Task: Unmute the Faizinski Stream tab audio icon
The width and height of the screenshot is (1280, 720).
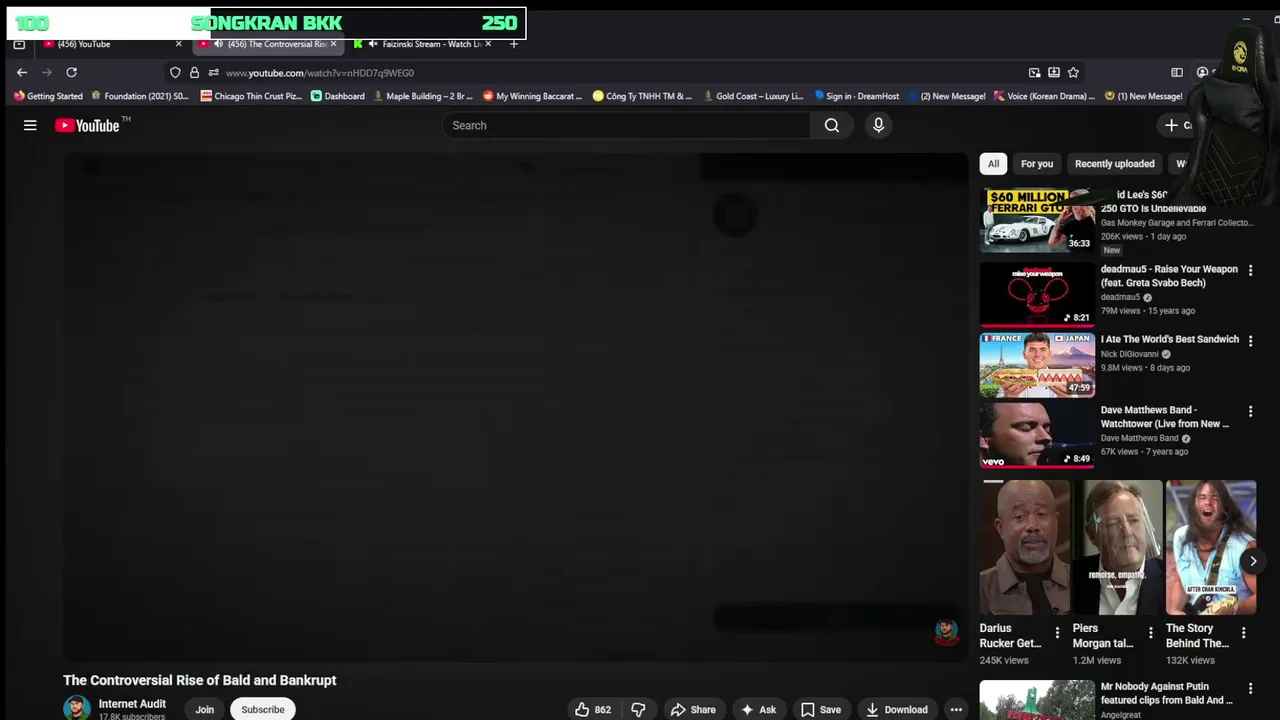Action: [373, 44]
